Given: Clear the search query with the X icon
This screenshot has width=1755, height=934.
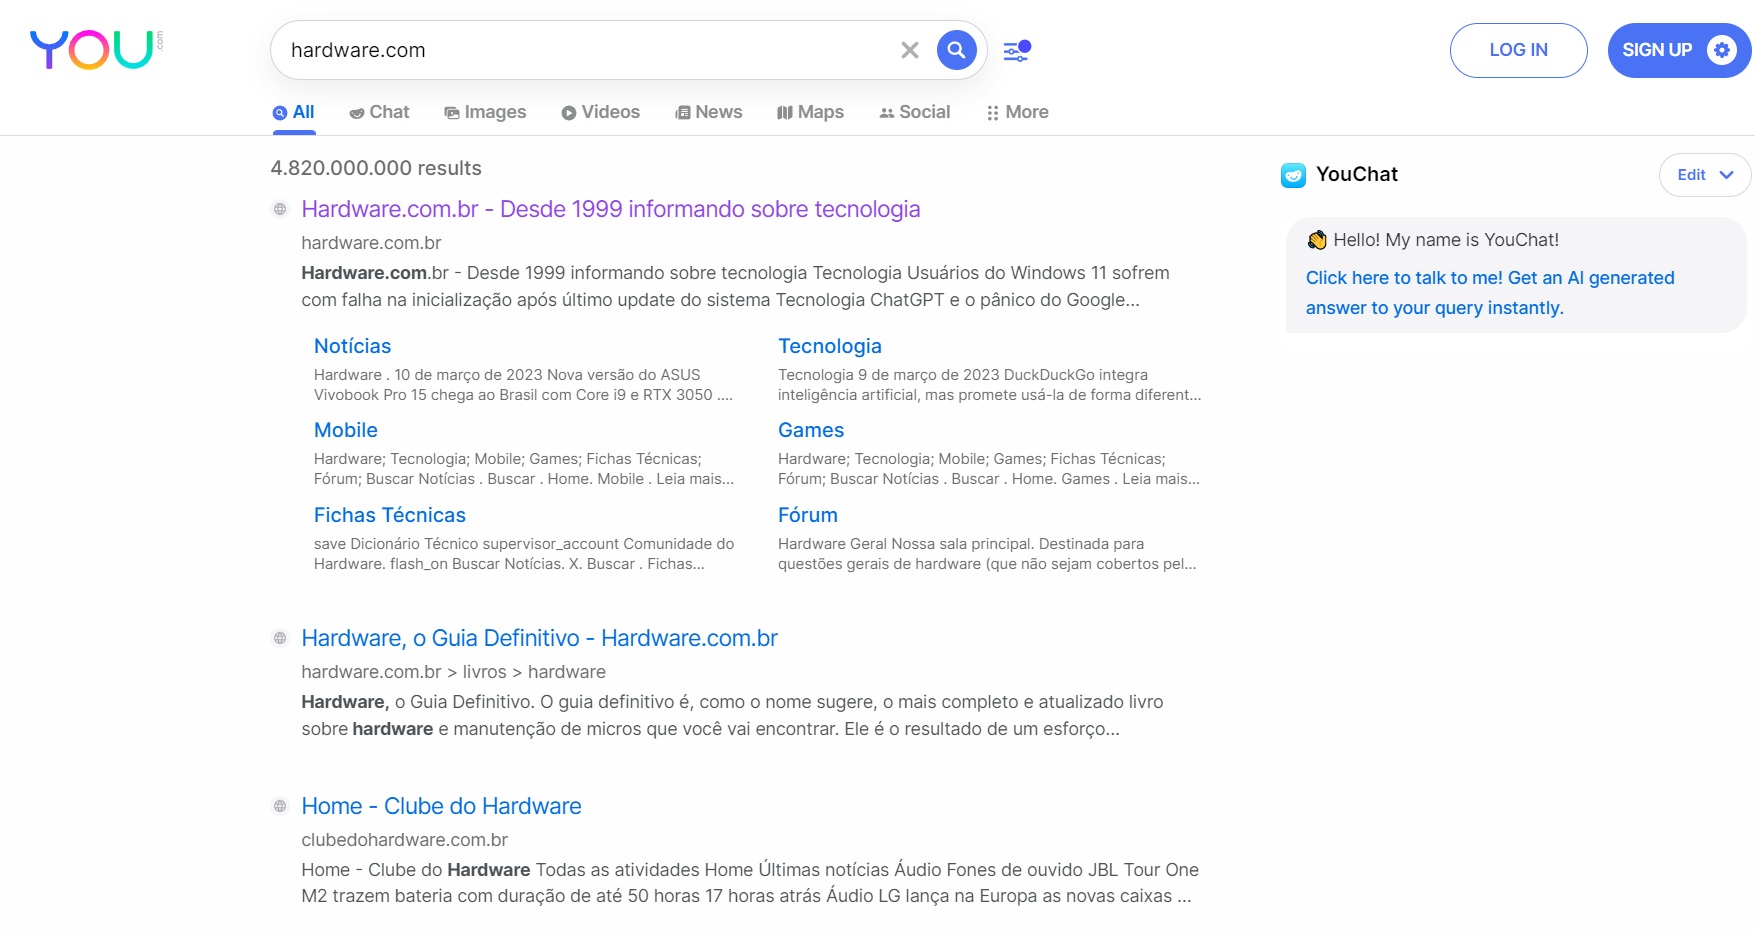Looking at the screenshot, I should click(x=909, y=50).
